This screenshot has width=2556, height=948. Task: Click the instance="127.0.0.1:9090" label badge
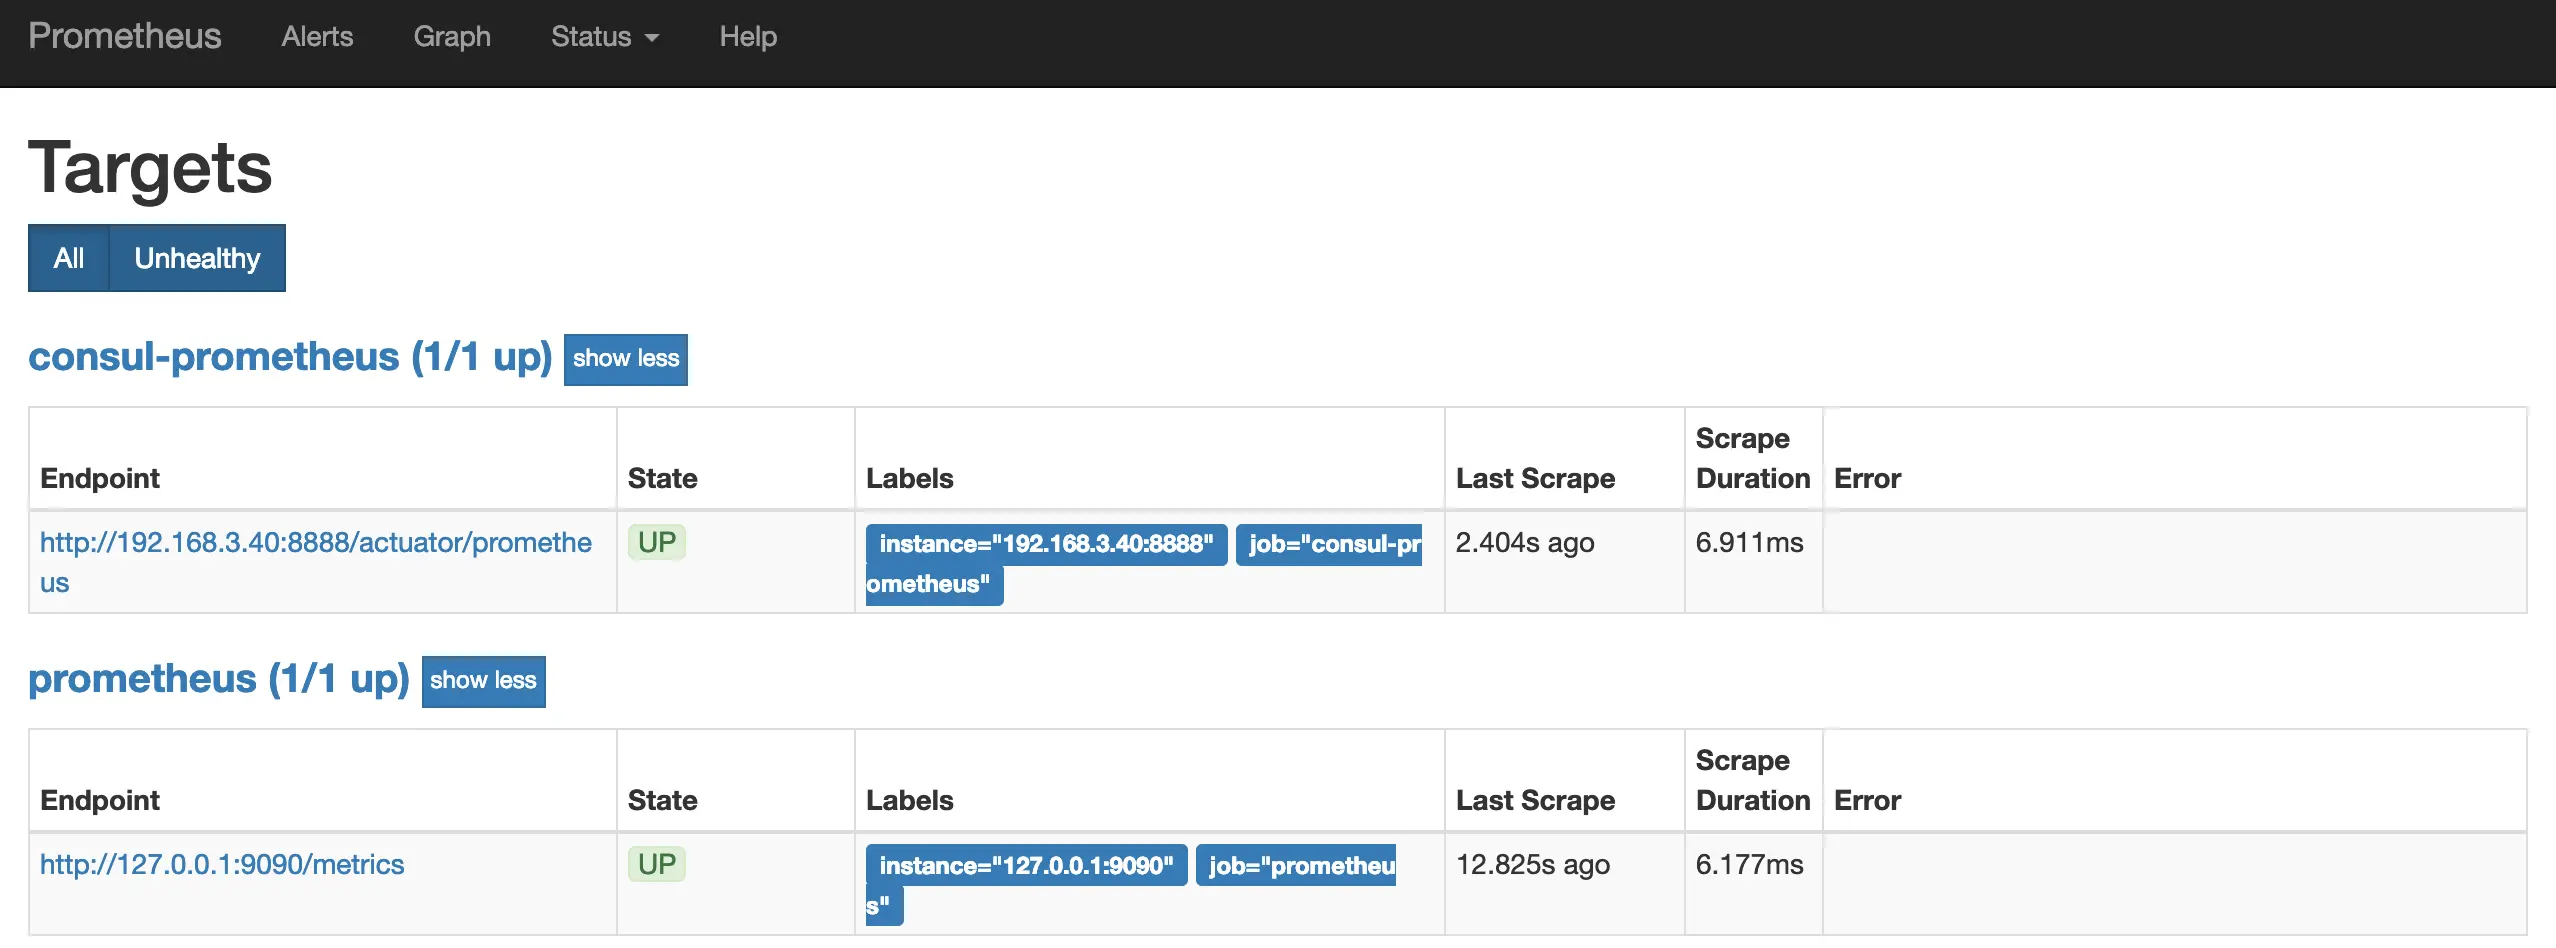tap(1026, 866)
